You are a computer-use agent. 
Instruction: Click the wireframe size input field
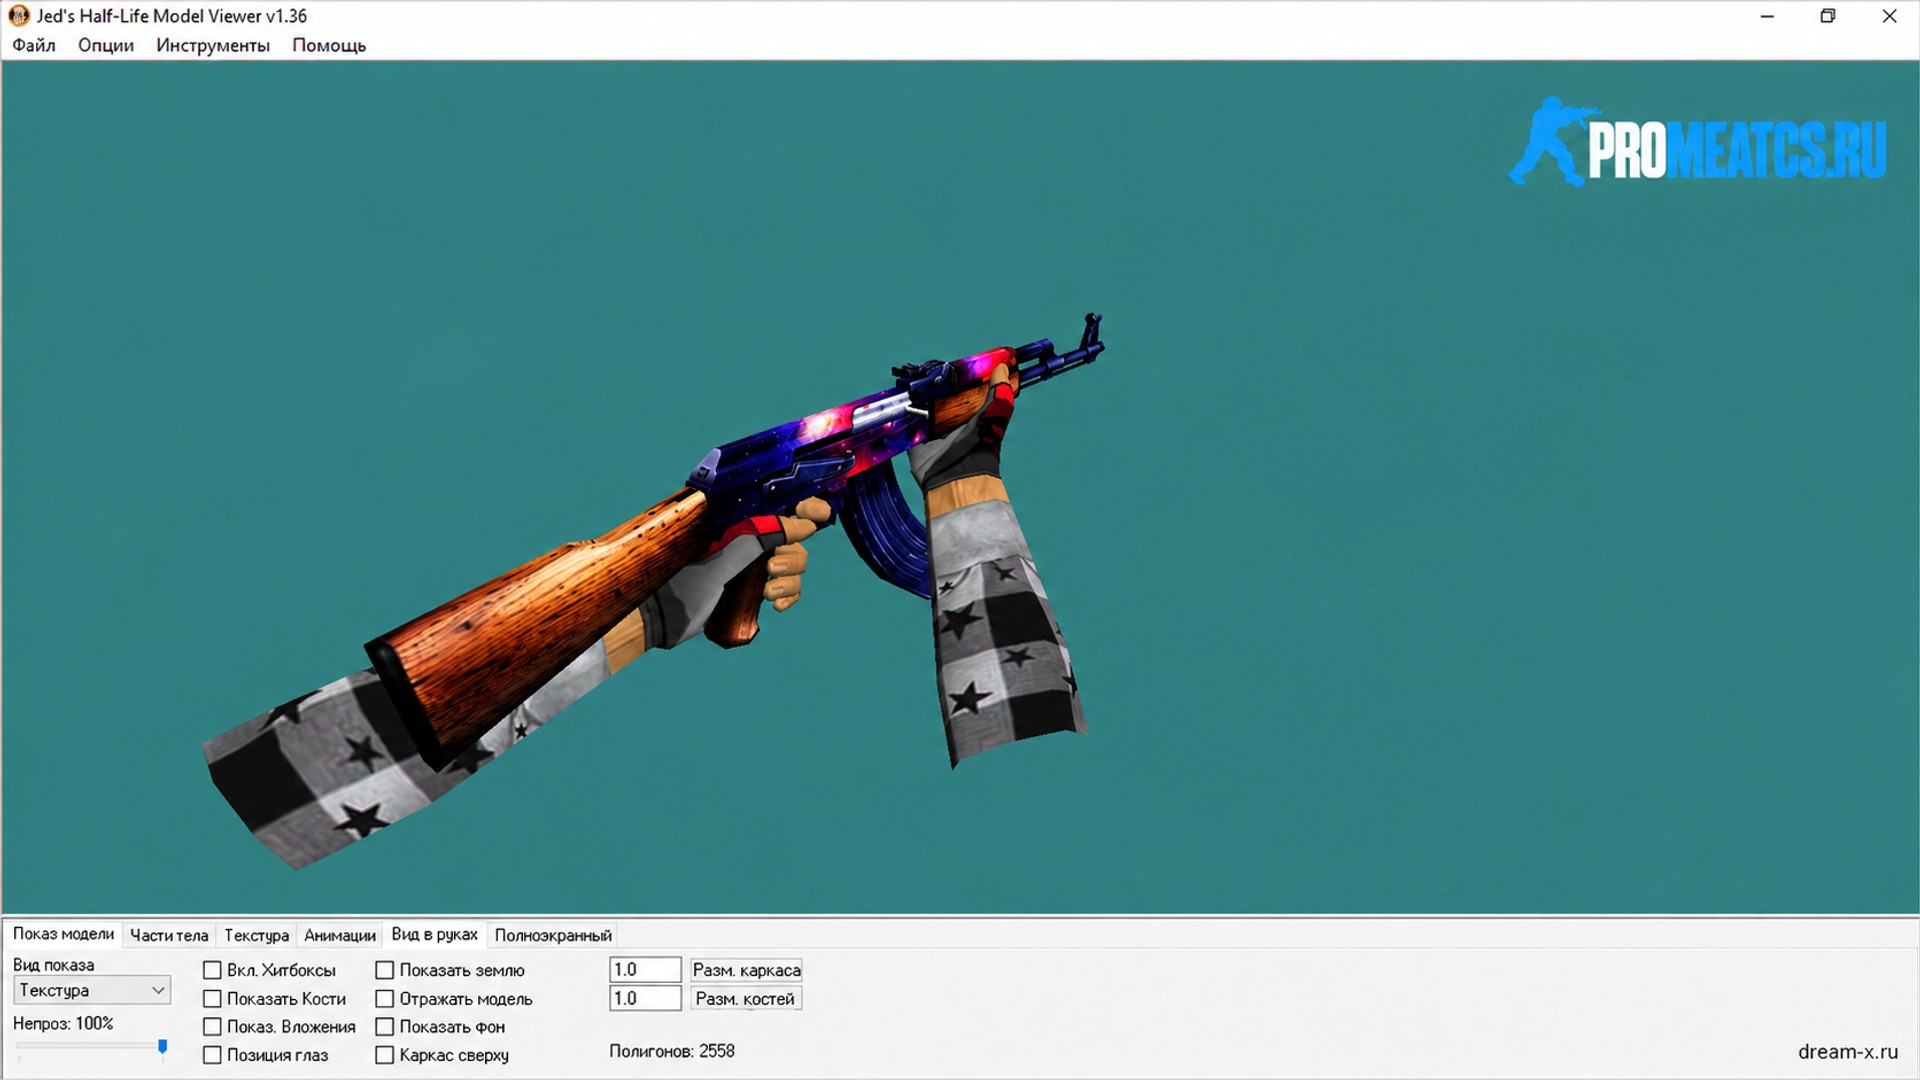coord(645,970)
